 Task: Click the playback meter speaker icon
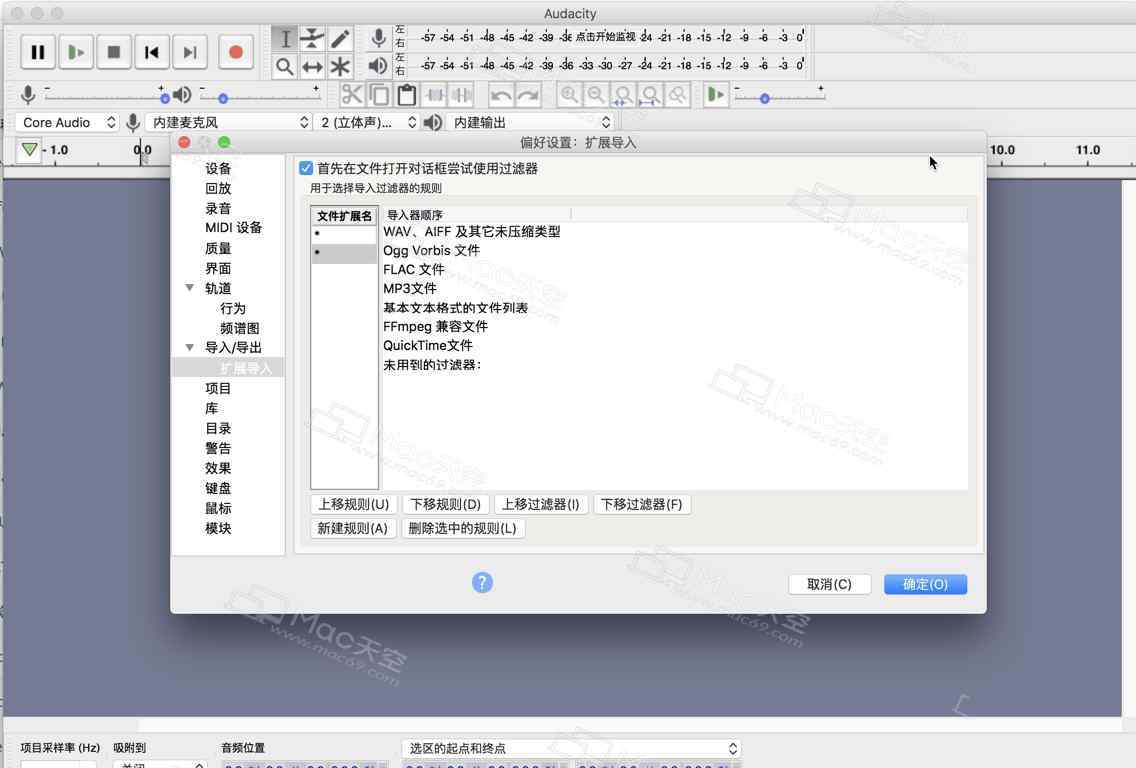pyautogui.click(x=377, y=66)
